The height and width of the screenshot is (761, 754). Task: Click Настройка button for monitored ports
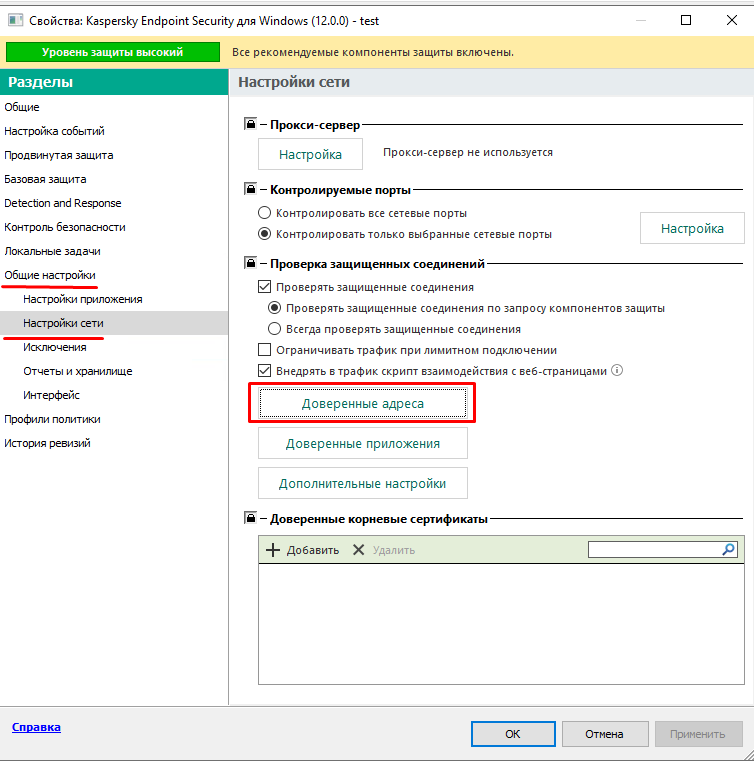[692, 228]
